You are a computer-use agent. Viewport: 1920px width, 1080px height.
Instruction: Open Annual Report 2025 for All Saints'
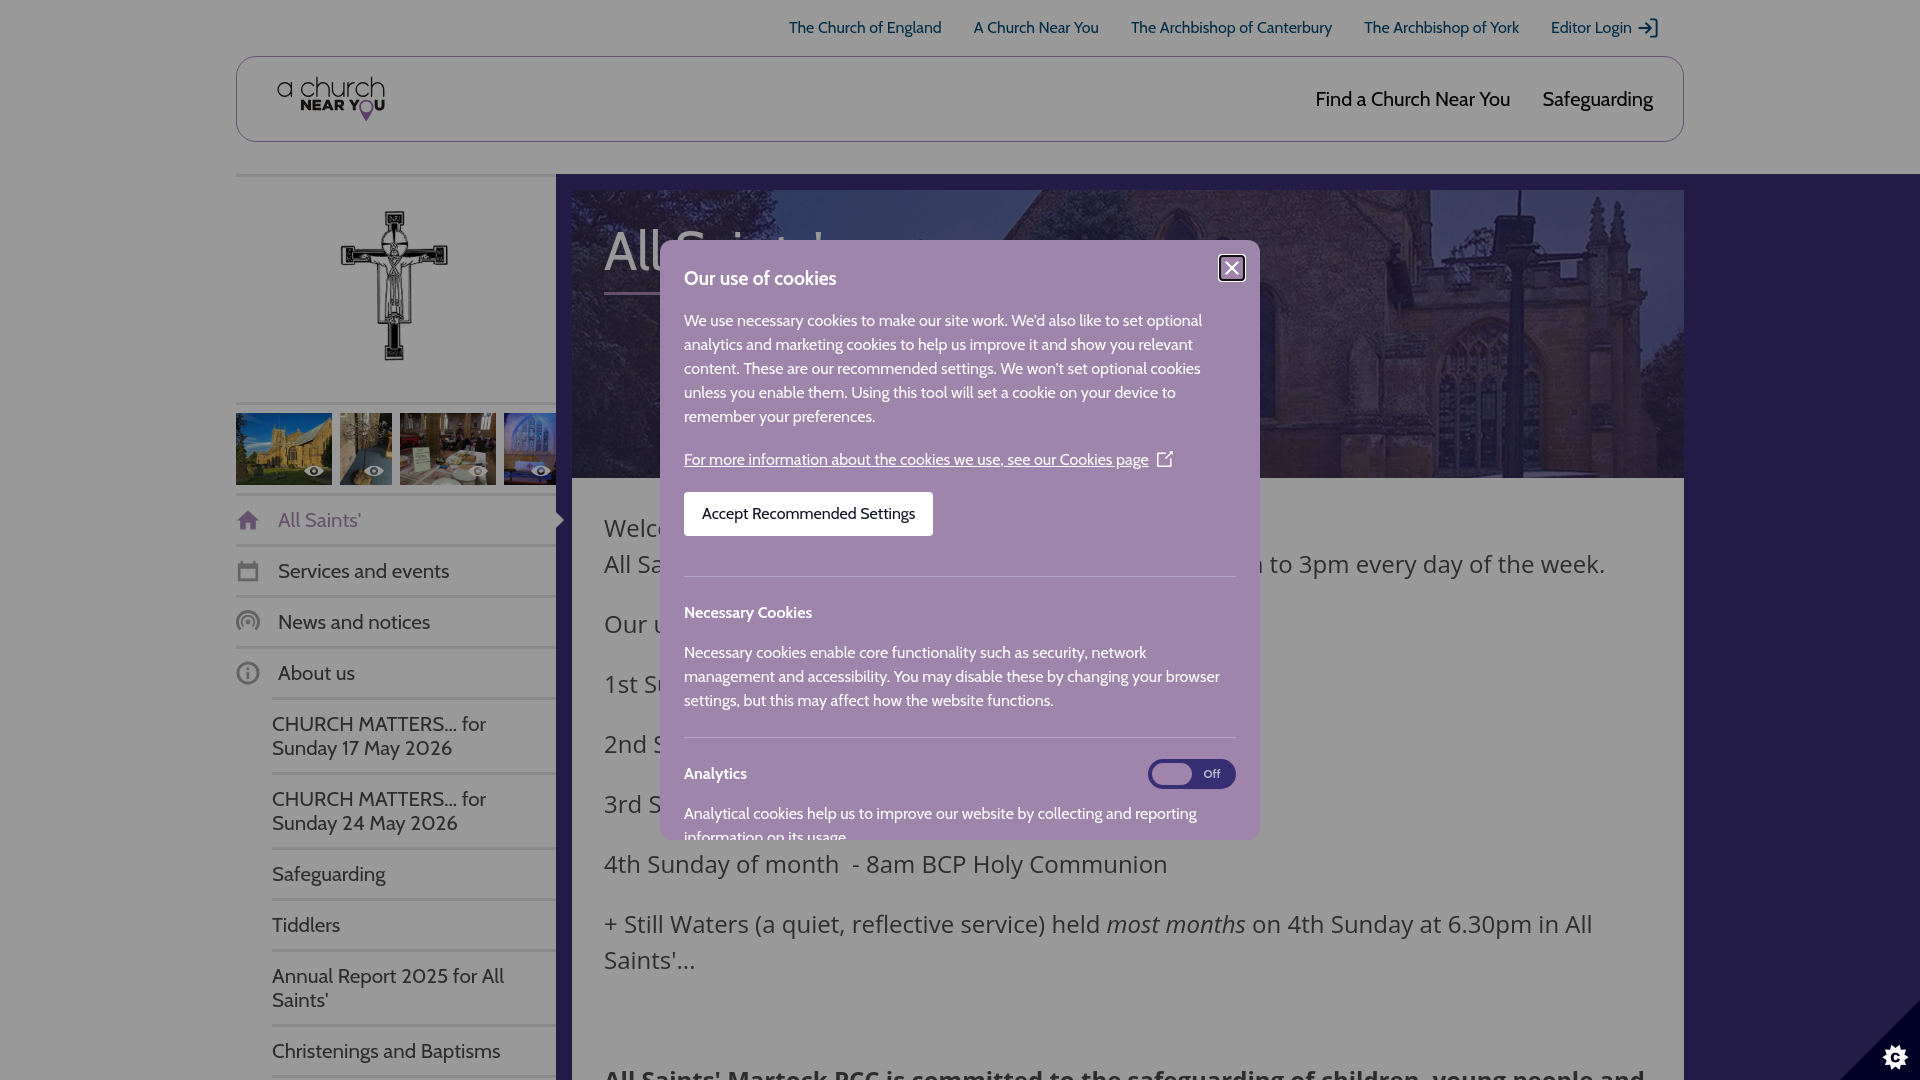click(x=414, y=988)
